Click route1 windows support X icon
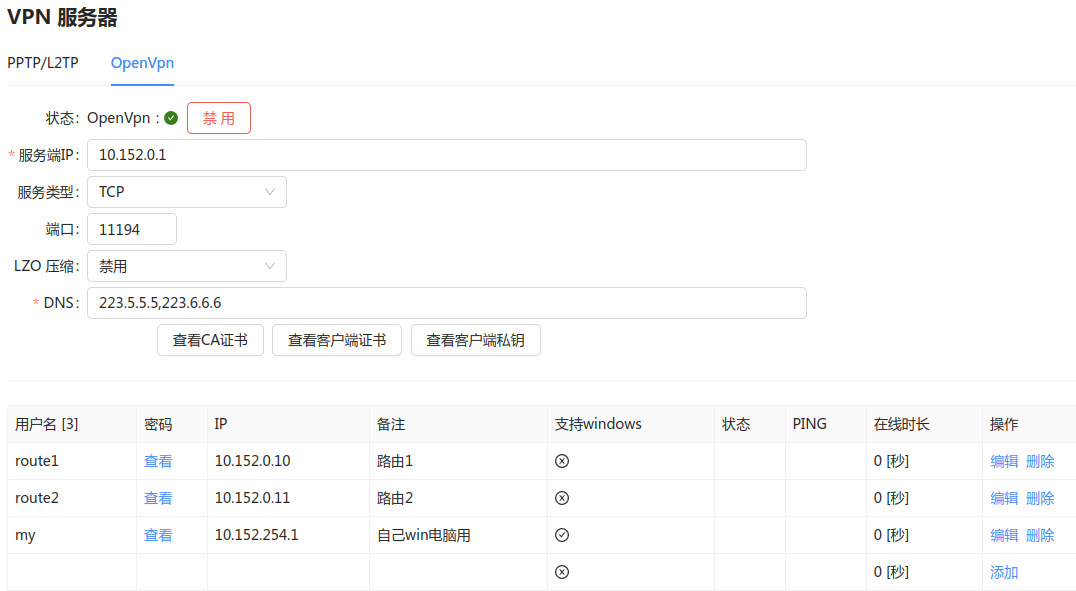This screenshot has width=1076, height=591. click(562, 461)
